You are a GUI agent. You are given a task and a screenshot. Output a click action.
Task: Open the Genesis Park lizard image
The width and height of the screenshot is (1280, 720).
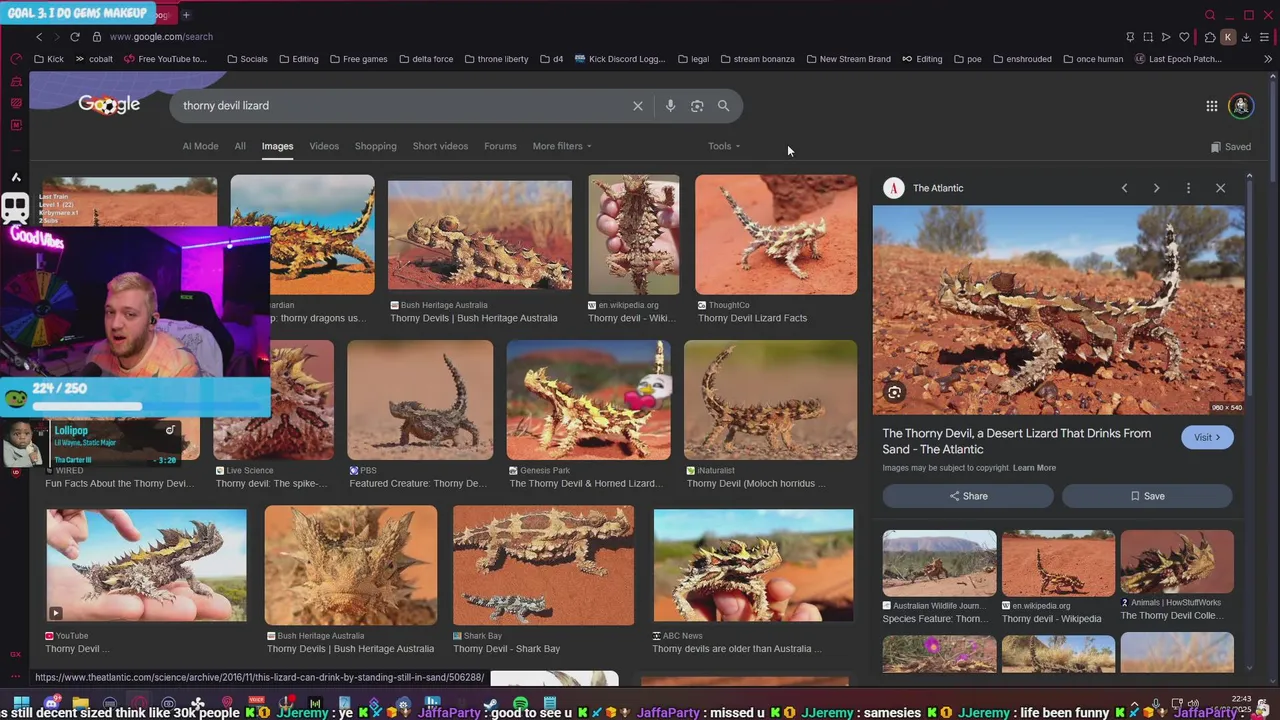588,400
